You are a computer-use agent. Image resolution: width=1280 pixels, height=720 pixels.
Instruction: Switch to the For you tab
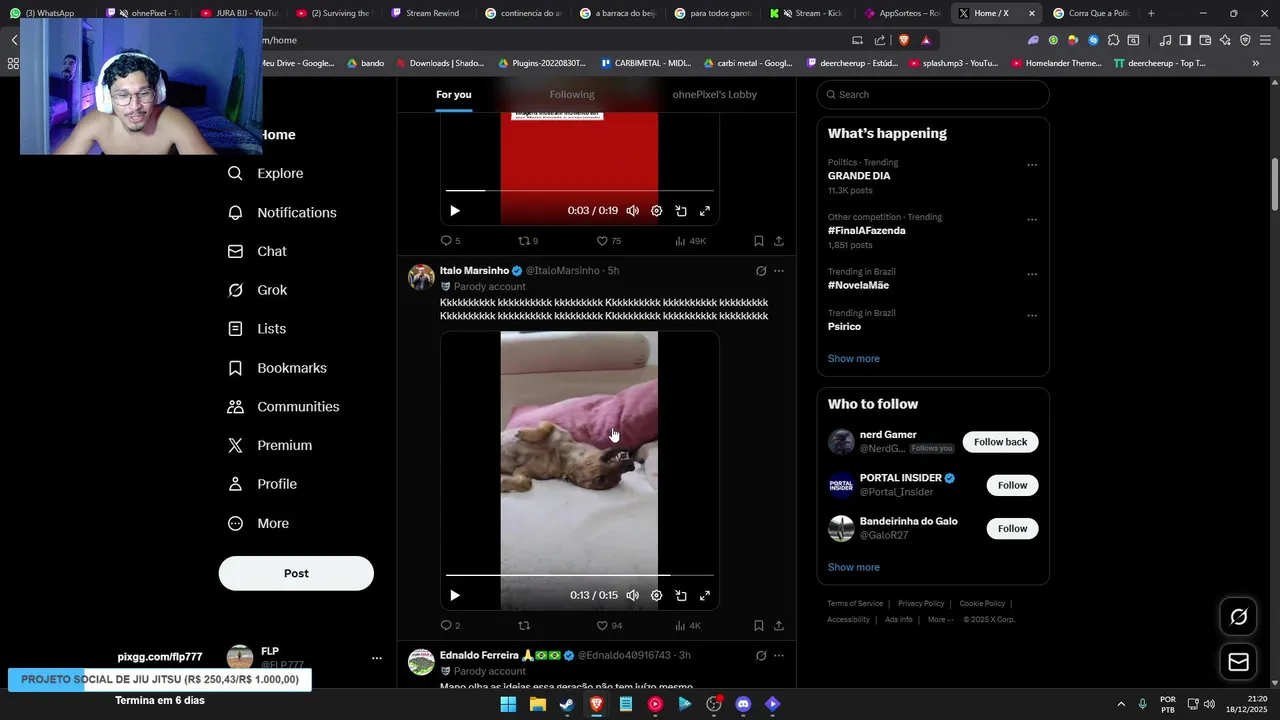coord(453,94)
